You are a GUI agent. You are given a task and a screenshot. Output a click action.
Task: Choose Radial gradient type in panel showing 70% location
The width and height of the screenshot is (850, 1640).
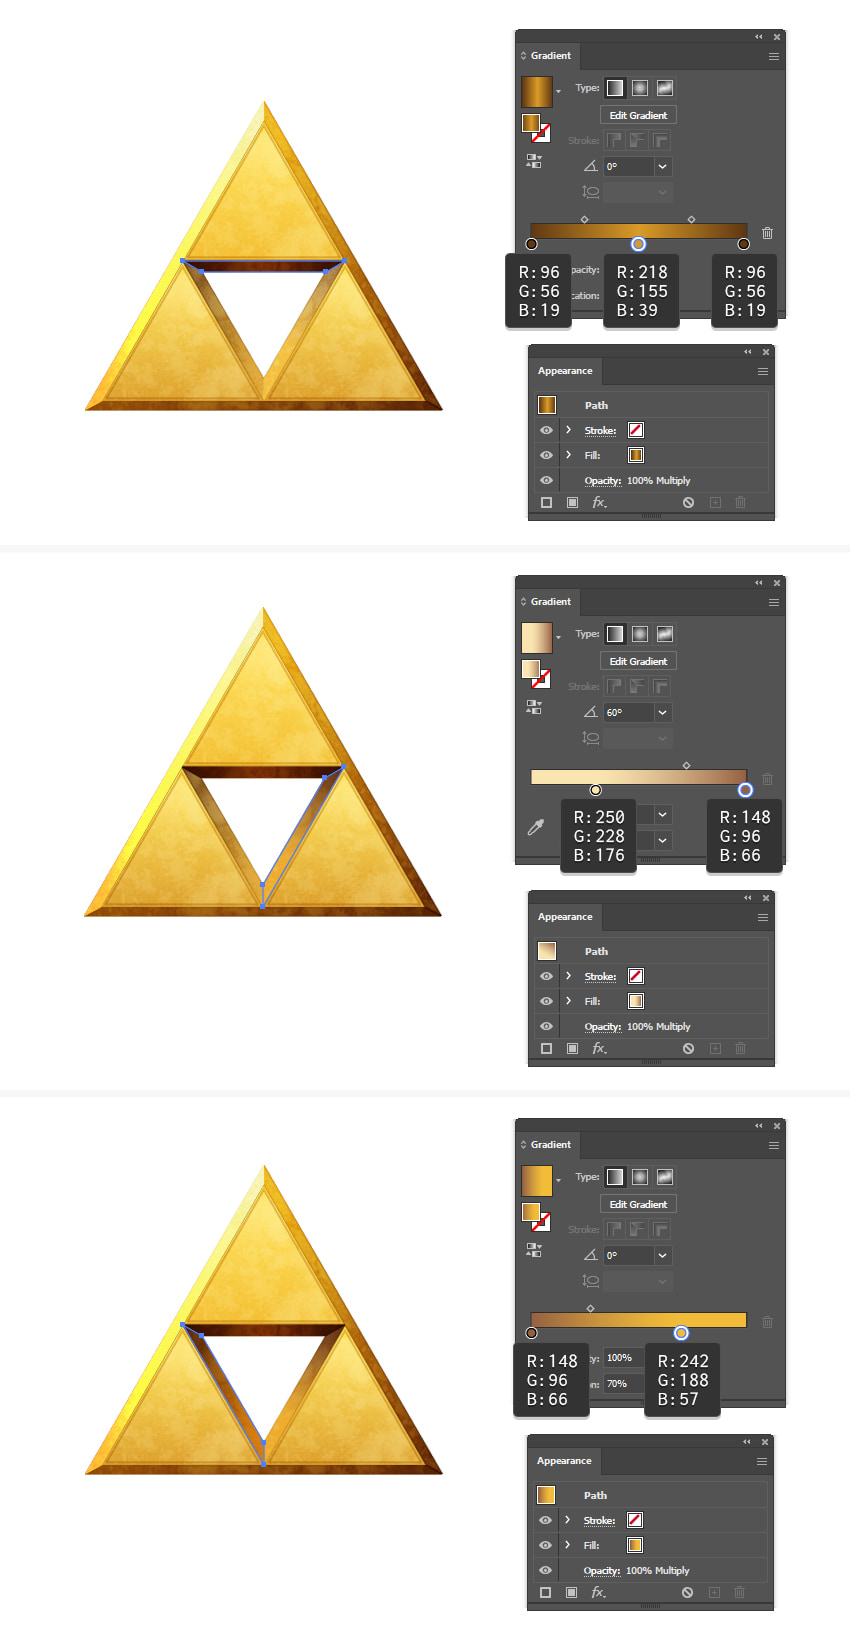pyautogui.click(x=640, y=1177)
